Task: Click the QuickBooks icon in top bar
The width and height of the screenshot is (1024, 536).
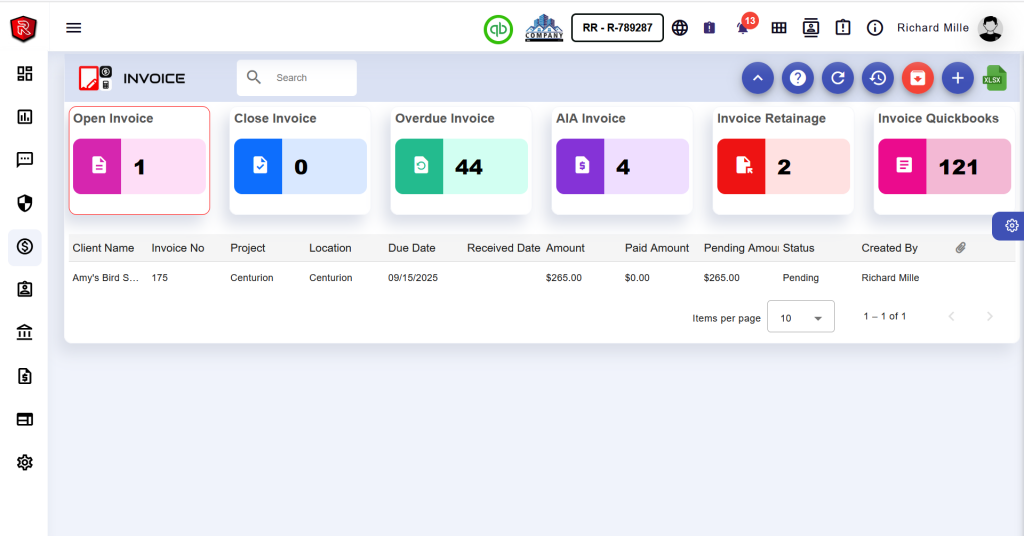Action: [498, 28]
